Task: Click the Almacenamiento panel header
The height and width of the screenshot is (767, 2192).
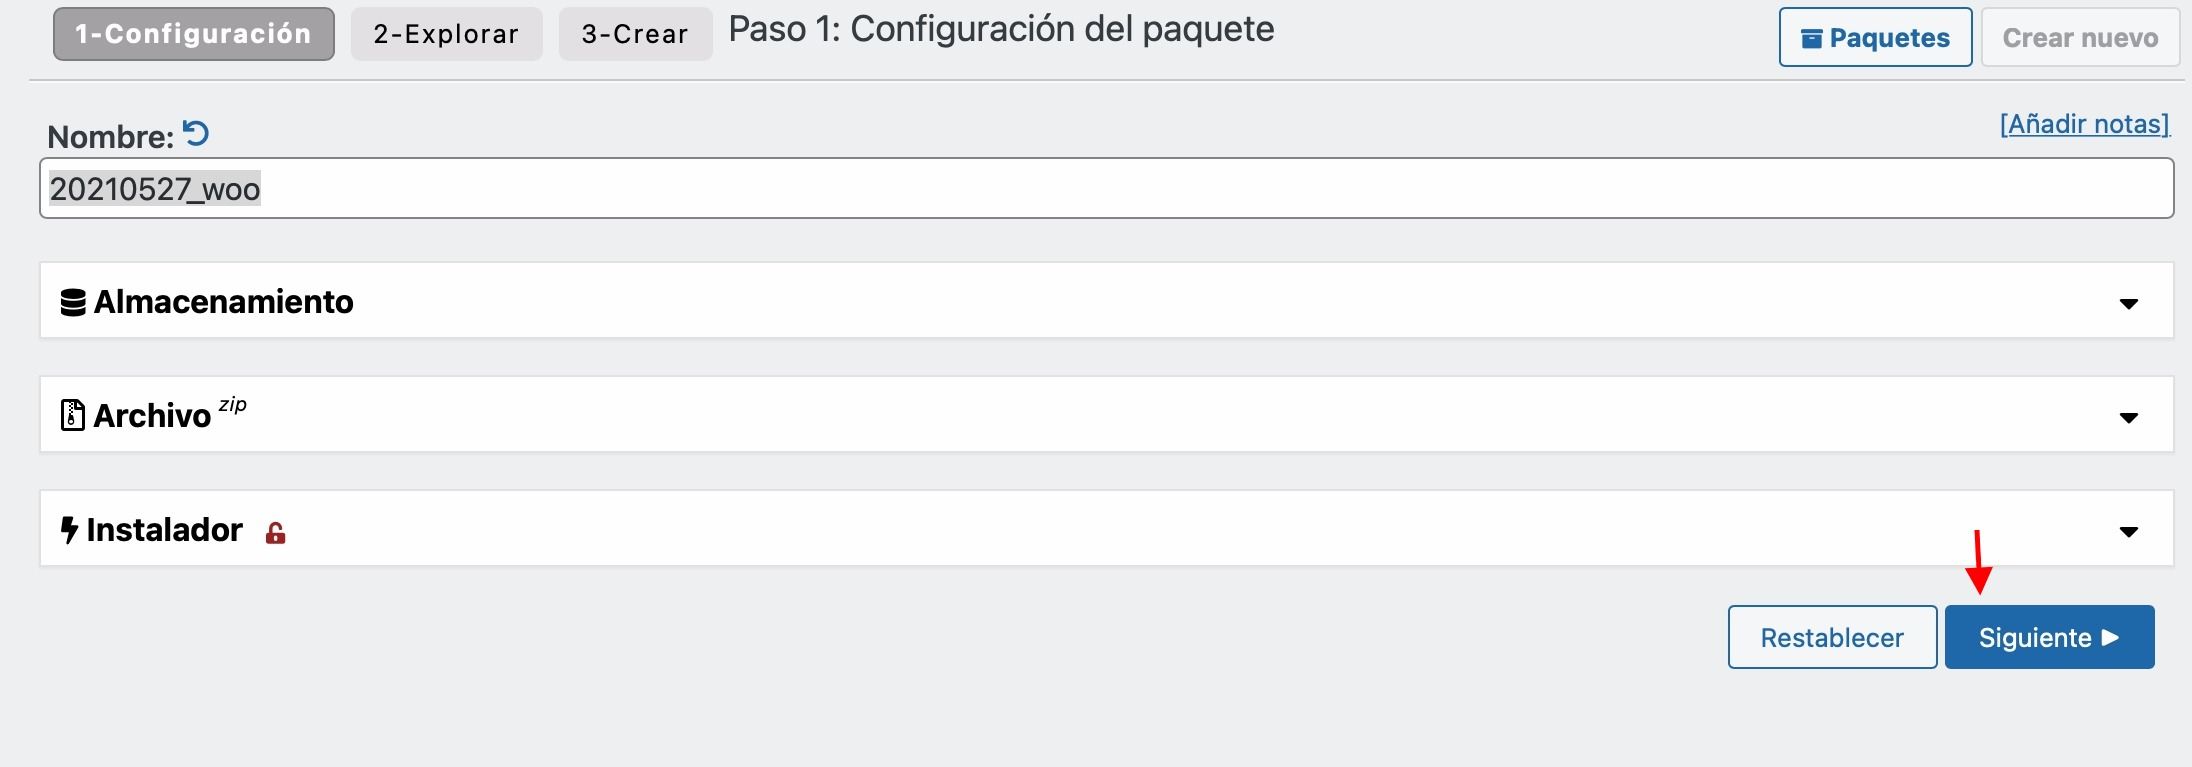Action: pyautogui.click(x=1107, y=301)
